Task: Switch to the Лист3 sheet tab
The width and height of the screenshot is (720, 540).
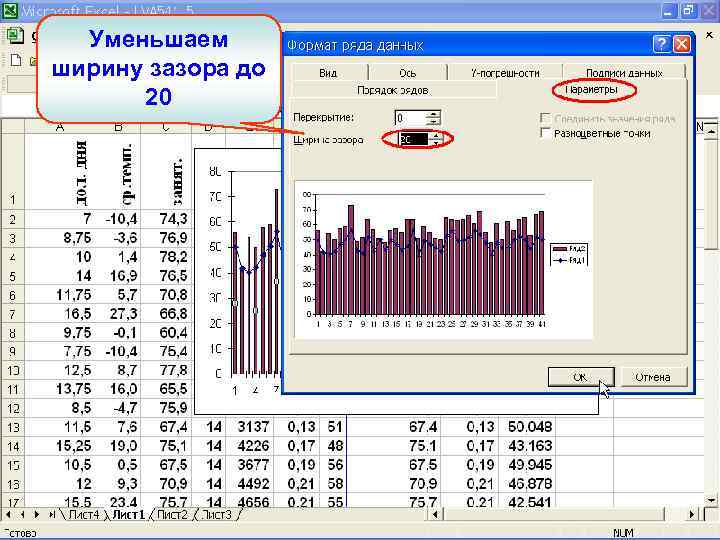Action: click(217, 515)
